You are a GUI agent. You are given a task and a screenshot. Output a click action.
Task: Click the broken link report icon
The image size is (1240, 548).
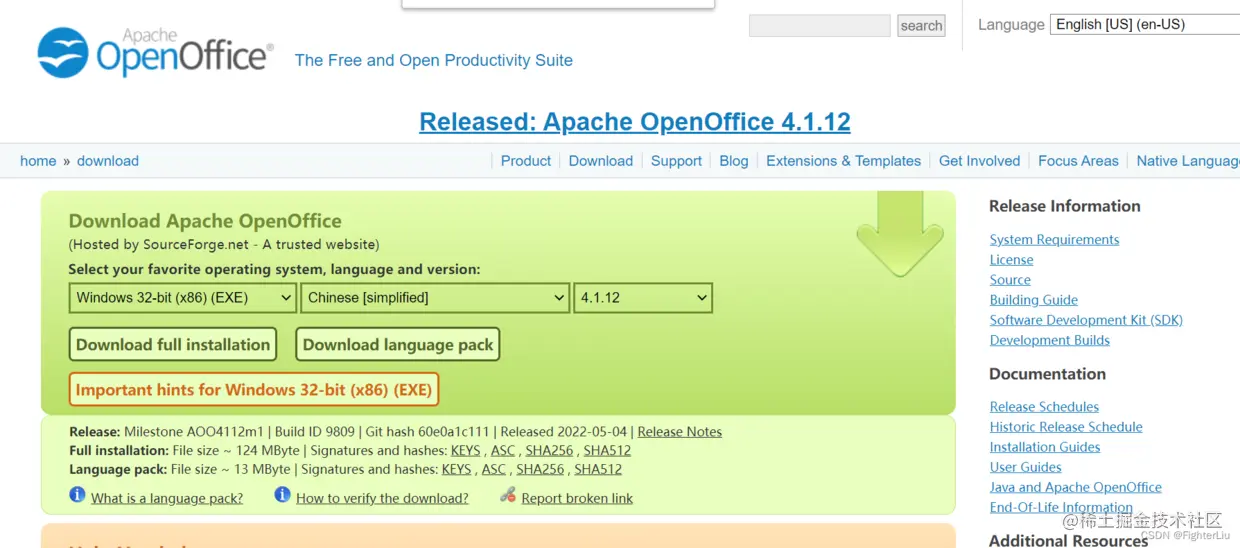(x=508, y=495)
